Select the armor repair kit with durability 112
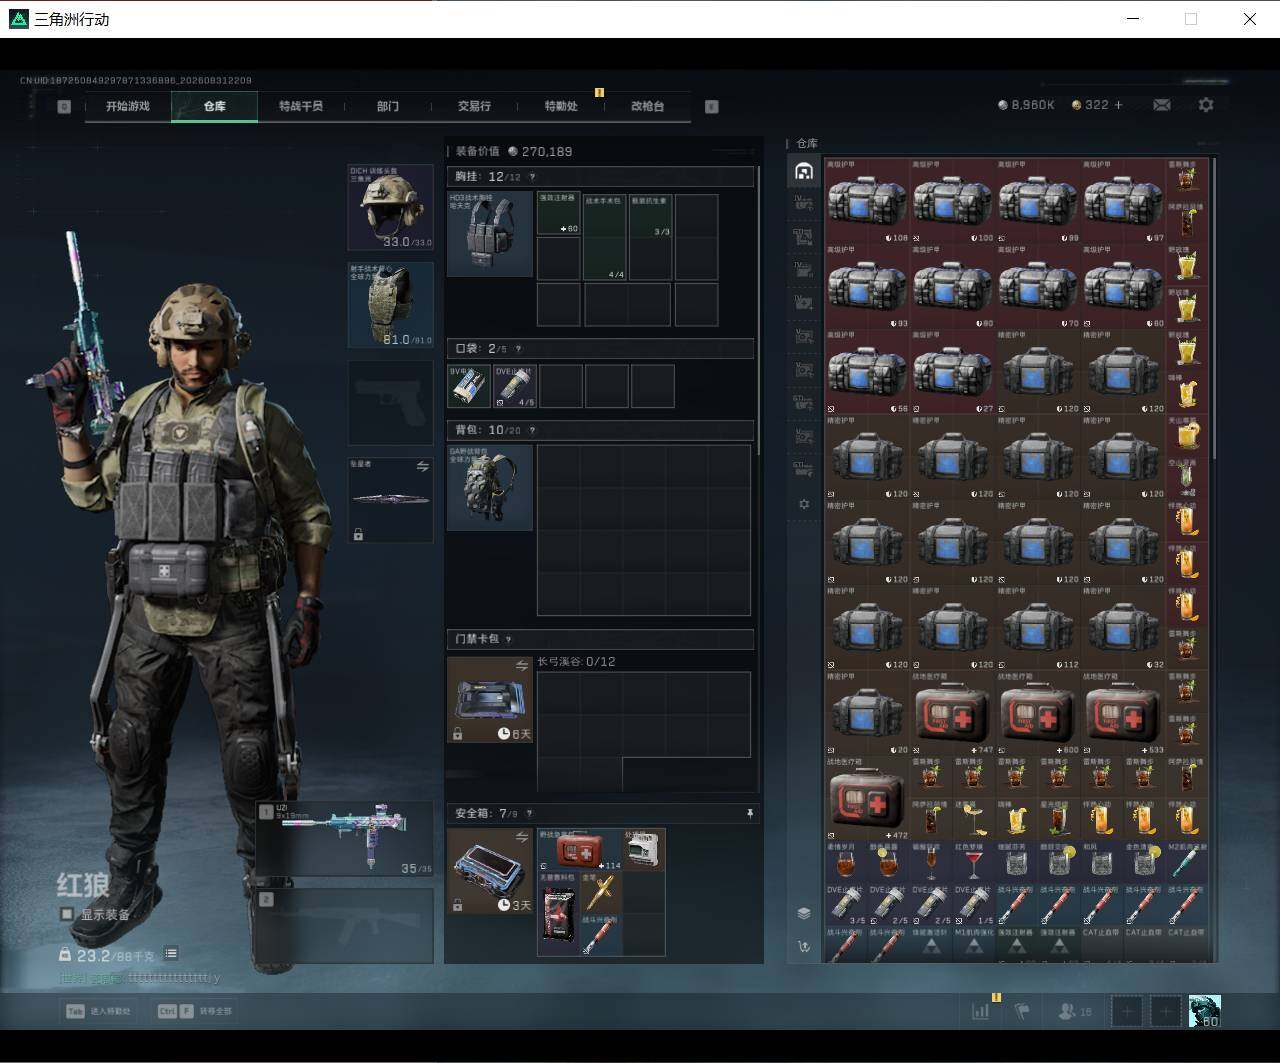 [x=1039, y=628]
